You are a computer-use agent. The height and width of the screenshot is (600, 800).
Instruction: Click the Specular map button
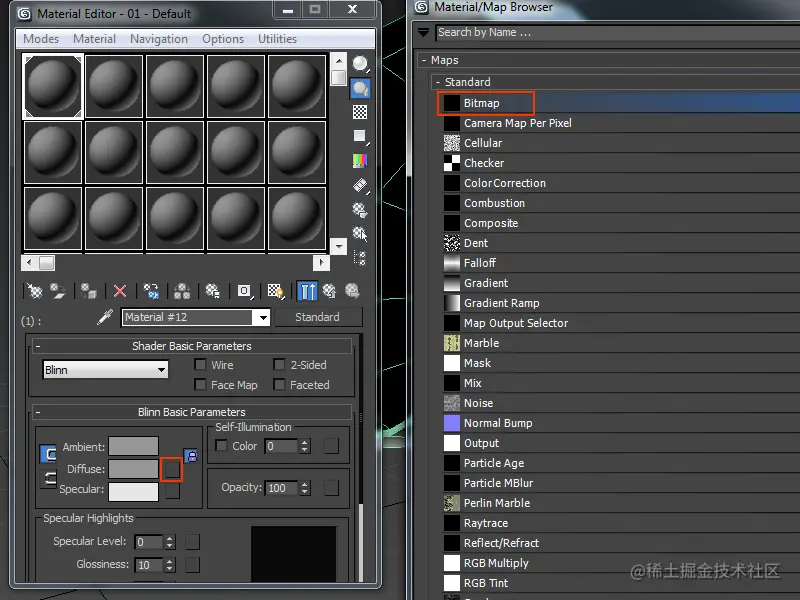point(172,490)
